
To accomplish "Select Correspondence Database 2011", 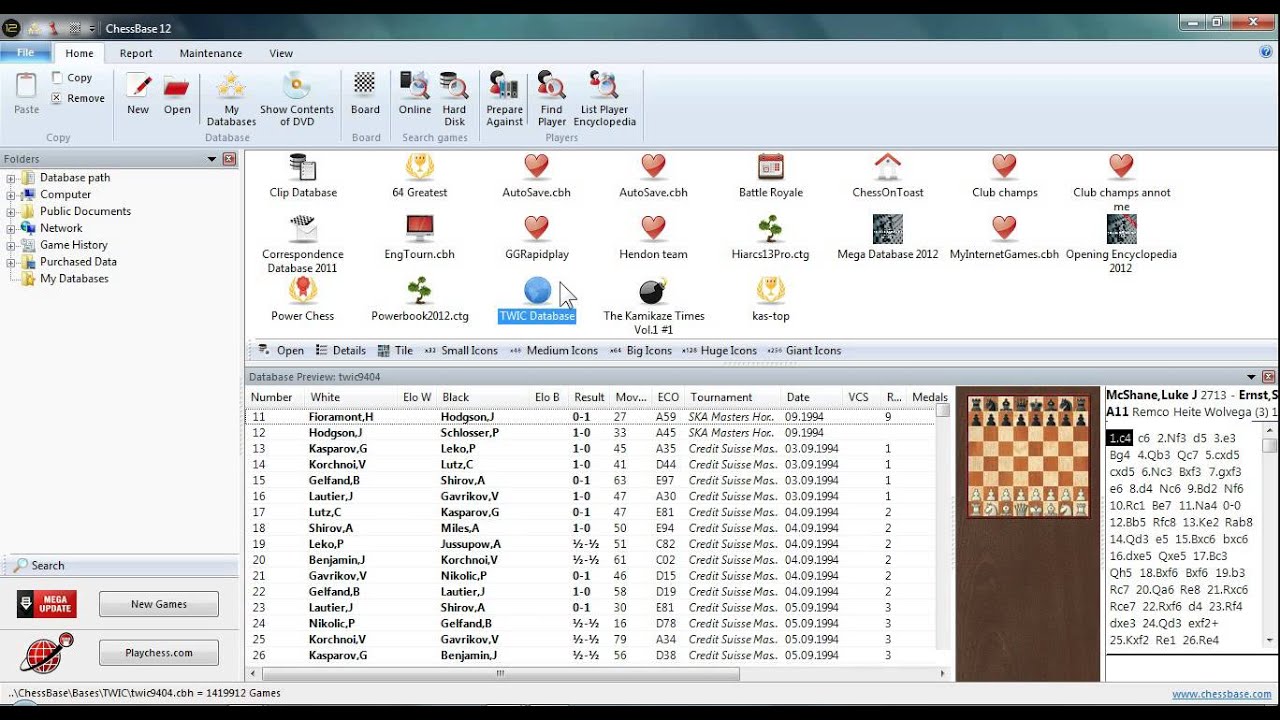I will (303, 244).
